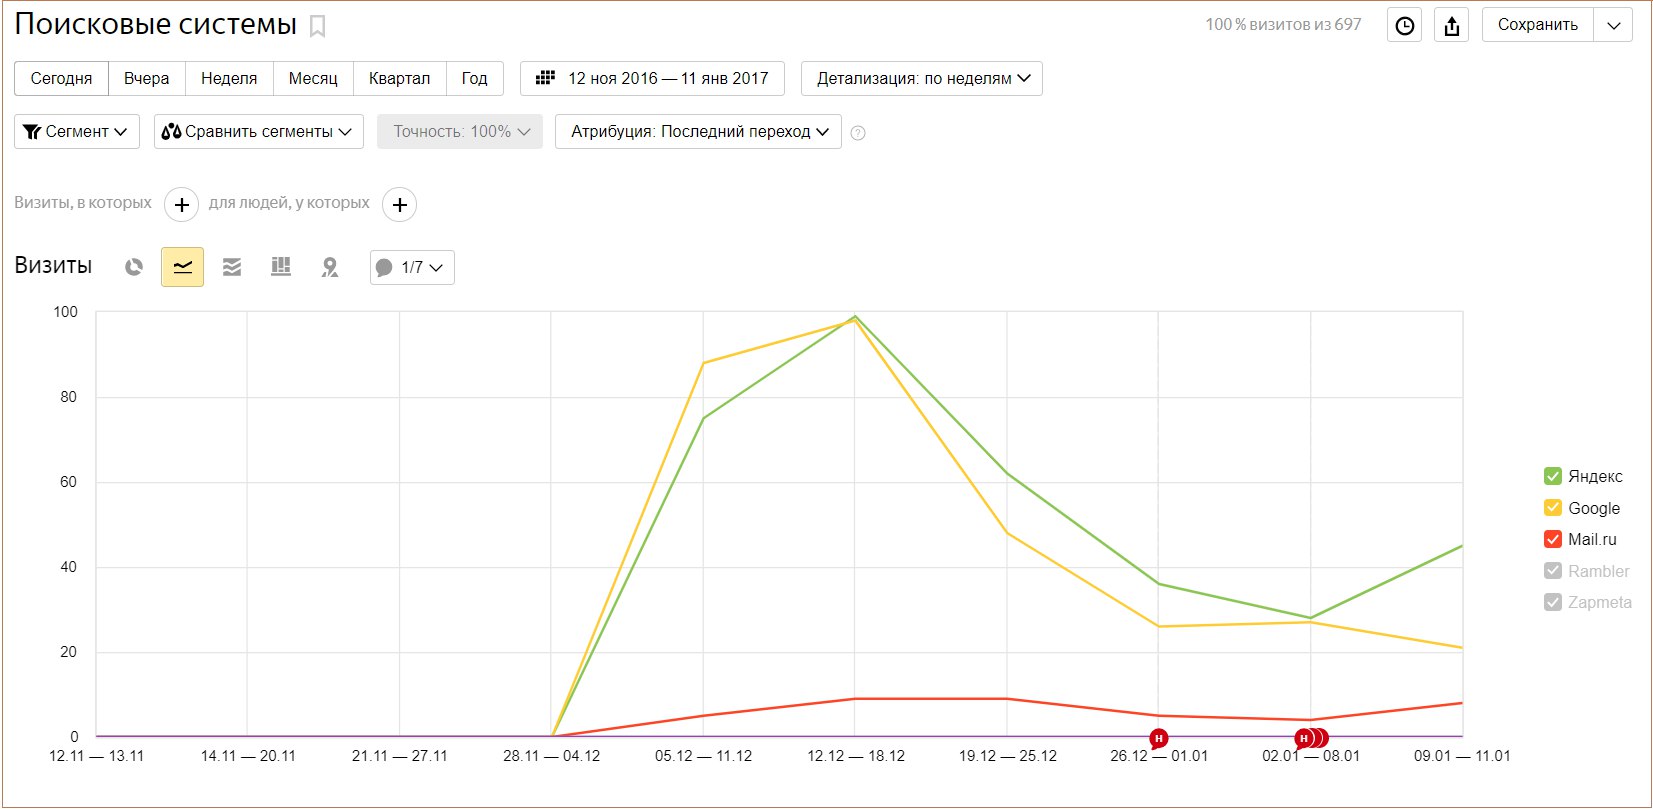
Task: Select the Месяц period tab
Action: [313, 78]
